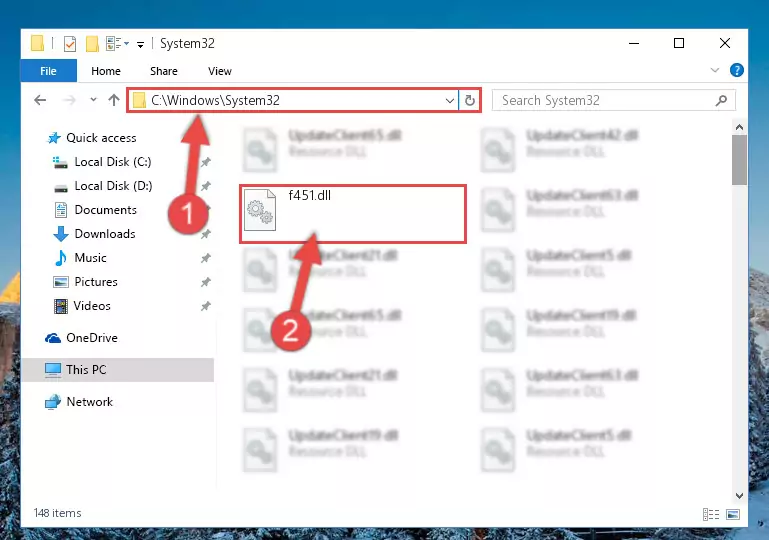Click the search magnifier icon
Image resolution: width=769 pixels, height=540 pixels.
721,101
